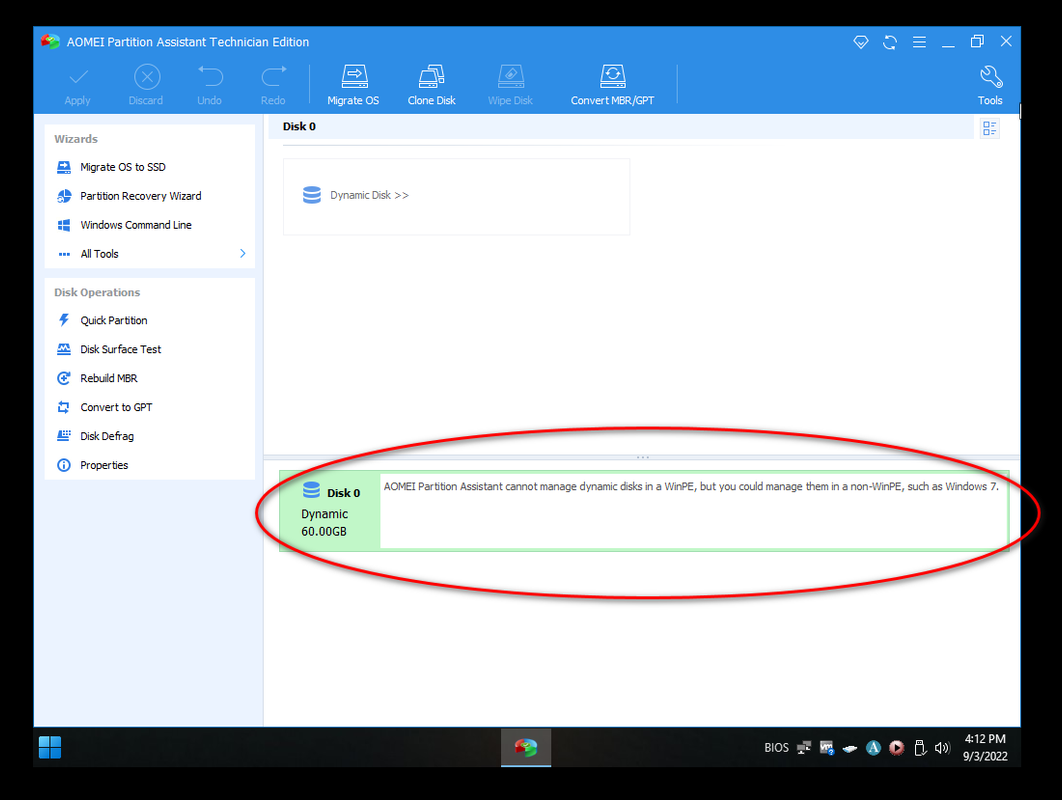1062x800 pixels.
Task: Click the BIOS label in the system tray
Action: [776, 748]
